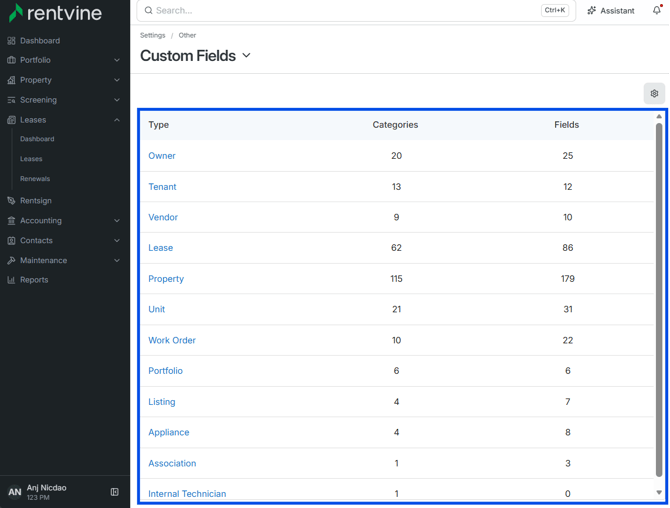The image size is (670, 508).
Task: Click the scrollbar down arrow
Action: click(659, 493)
